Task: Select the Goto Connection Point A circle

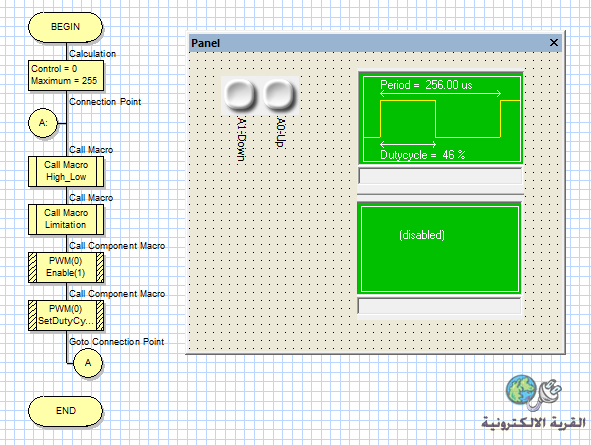Action: (88, 363)
